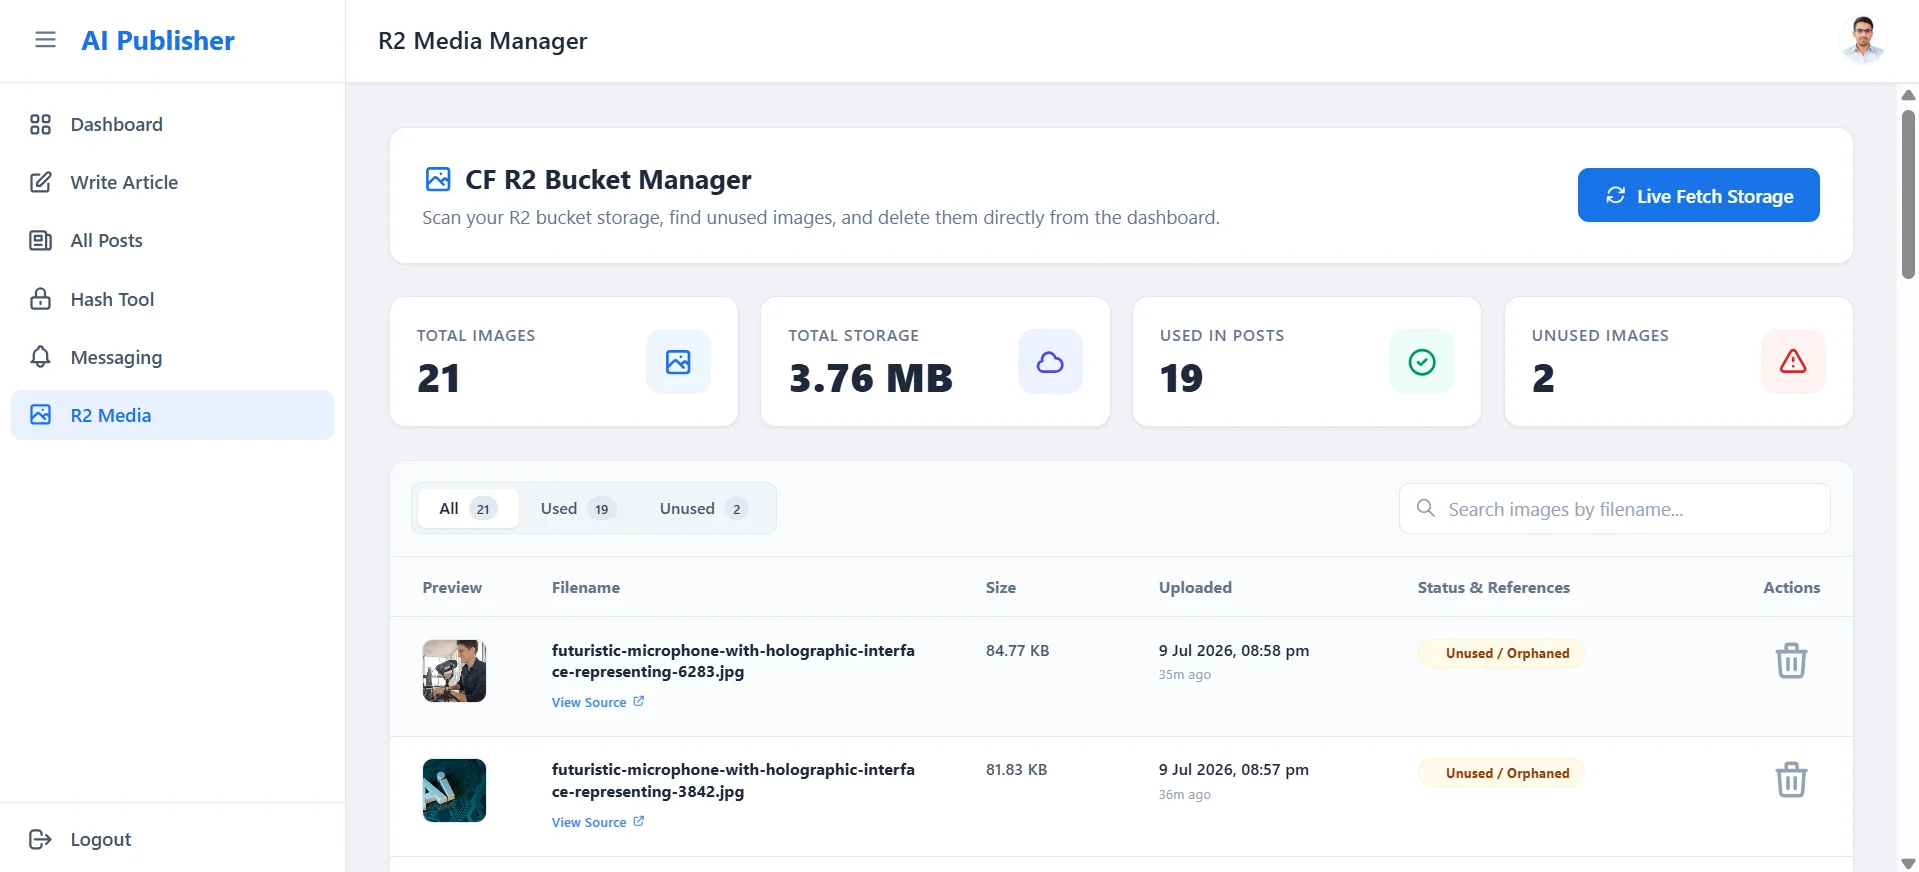The image size is (1919, 872).
Task: Click Unused / Orphaned badge for 3842.jpg
Action: (1502, 773)
